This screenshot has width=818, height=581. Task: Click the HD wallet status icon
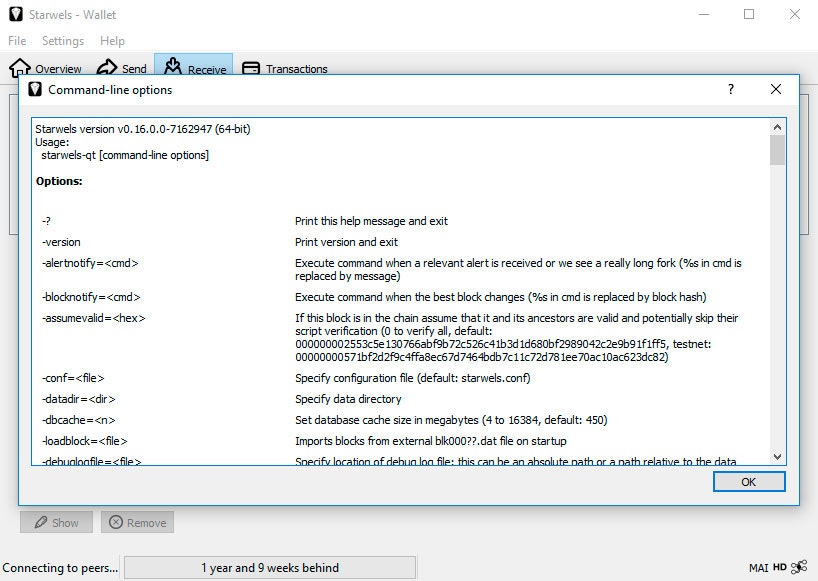pos(779,567)
